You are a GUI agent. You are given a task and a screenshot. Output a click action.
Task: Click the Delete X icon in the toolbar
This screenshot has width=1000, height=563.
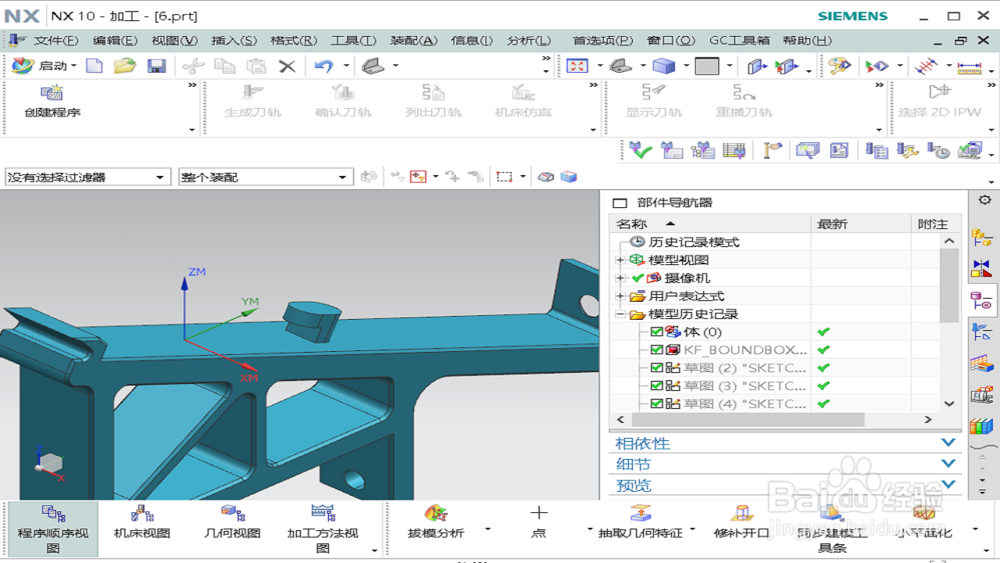click(x=287, y=66)
